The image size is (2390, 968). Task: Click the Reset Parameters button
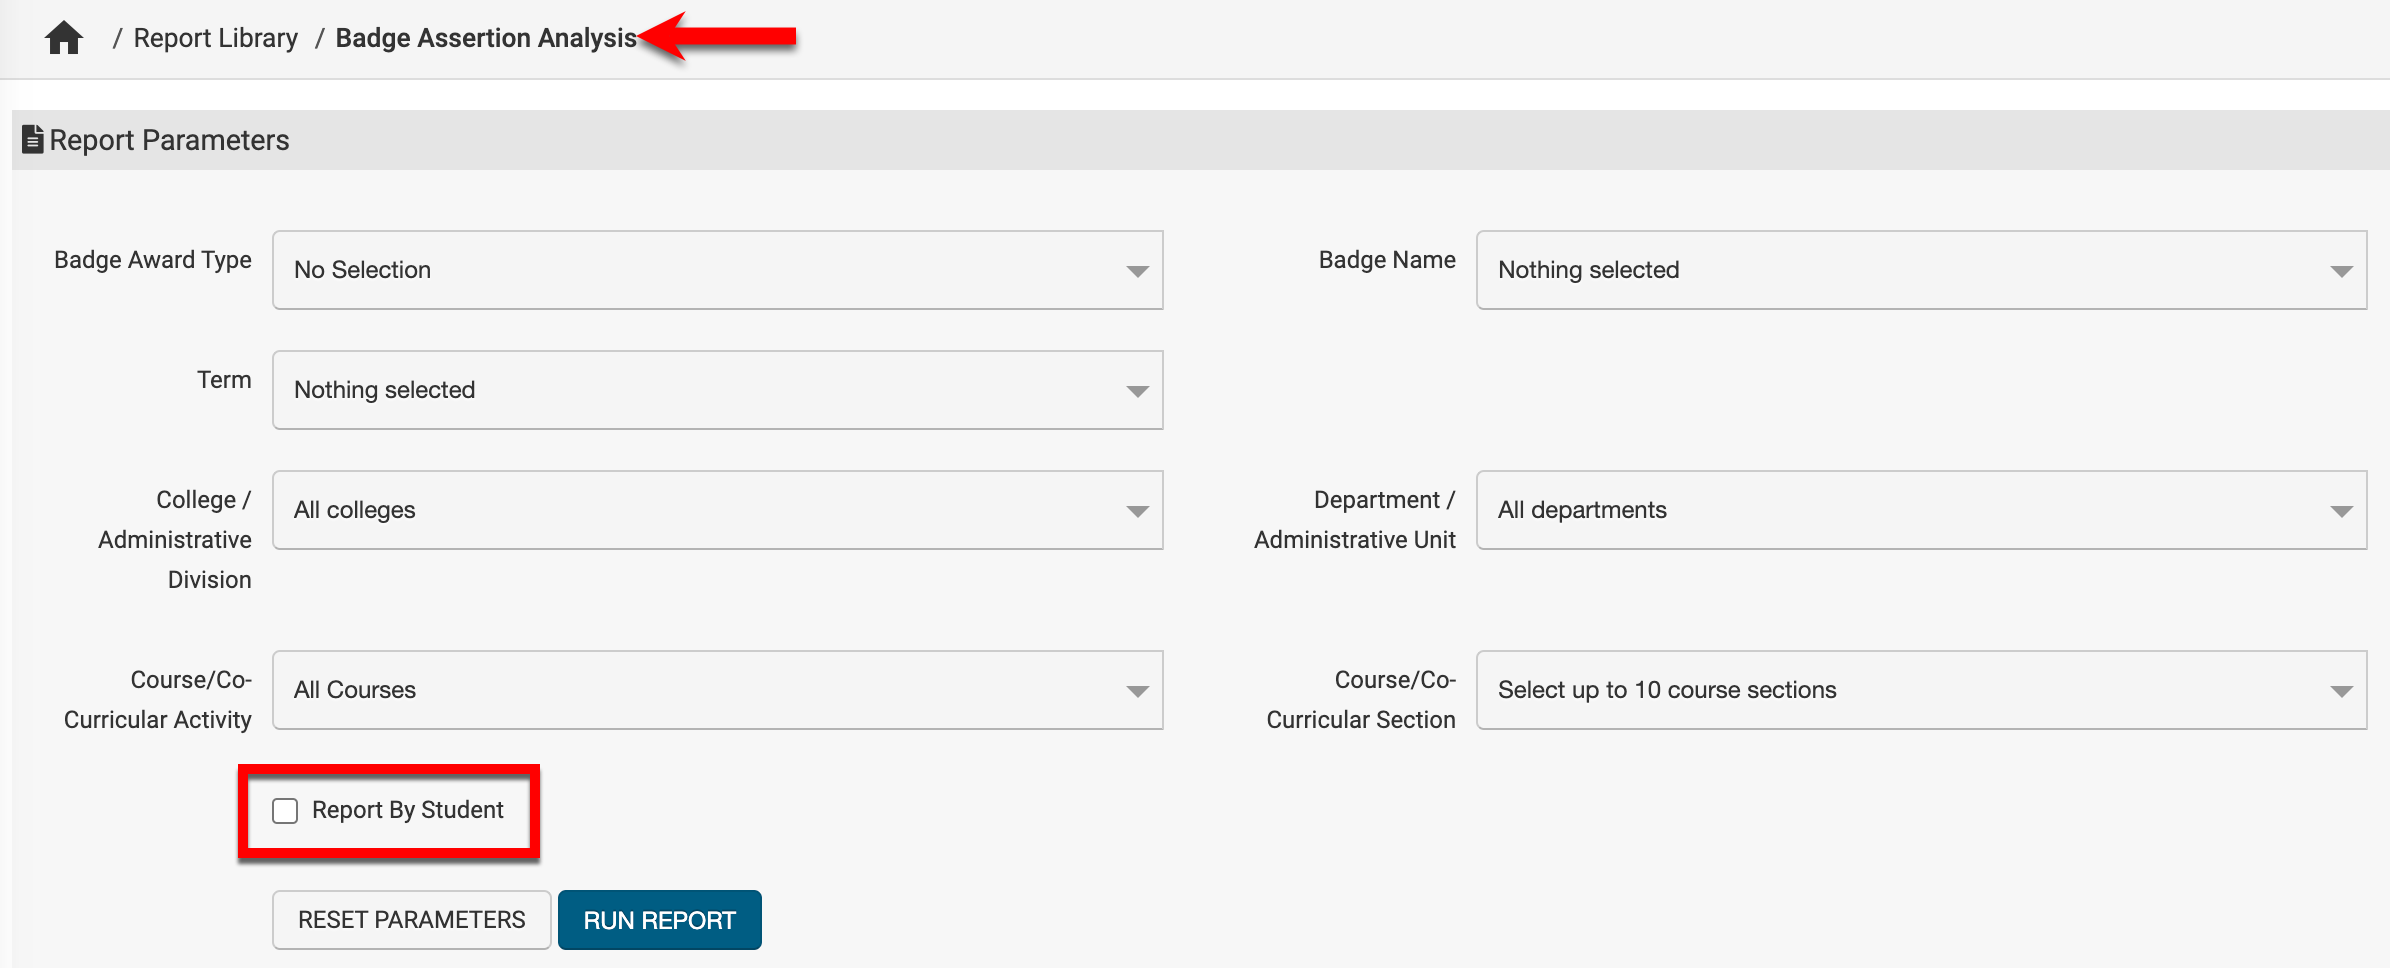pos(411,920)
